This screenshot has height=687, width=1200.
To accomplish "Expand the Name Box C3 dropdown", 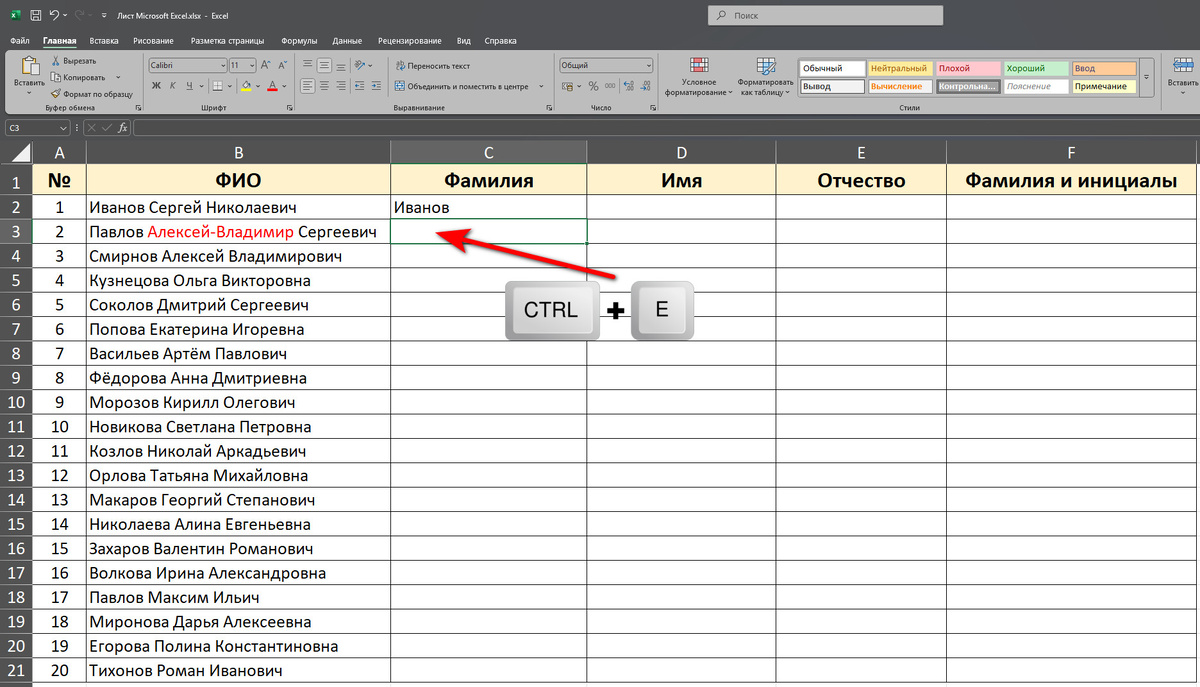I will 63,128.
